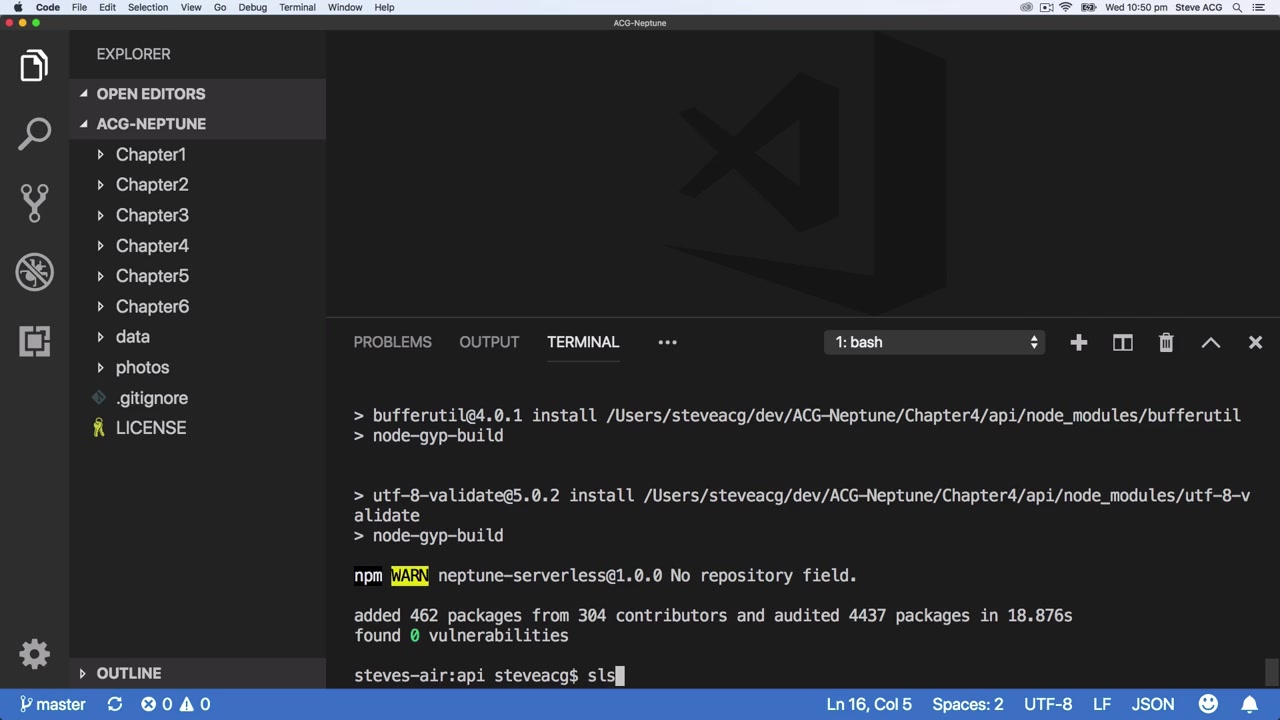Image resolution: width=1280 pixels, height=720 pixels.
Task: Open the Search view in activity bar
Action: pyautogui.click(x=34, y=134)
